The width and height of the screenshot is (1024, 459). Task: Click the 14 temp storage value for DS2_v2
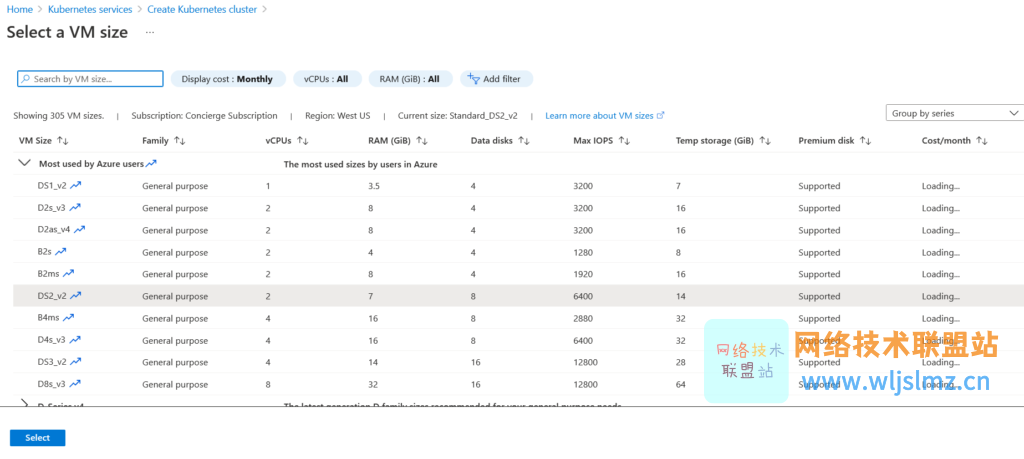coord(680,296)
